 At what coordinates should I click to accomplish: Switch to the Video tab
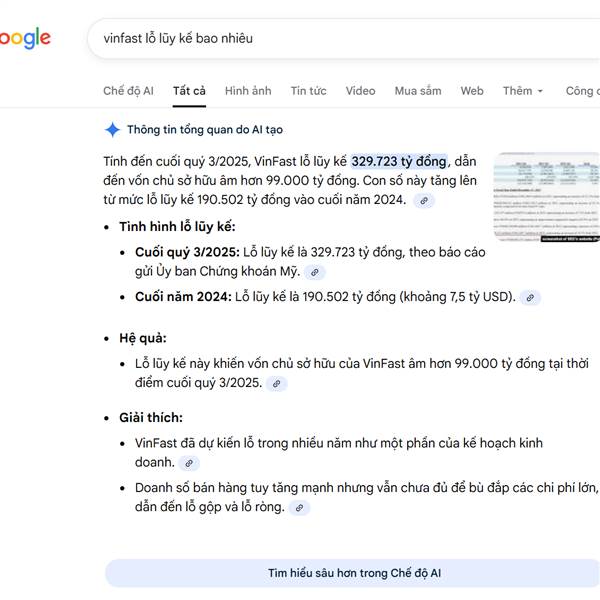pos(360,91)
